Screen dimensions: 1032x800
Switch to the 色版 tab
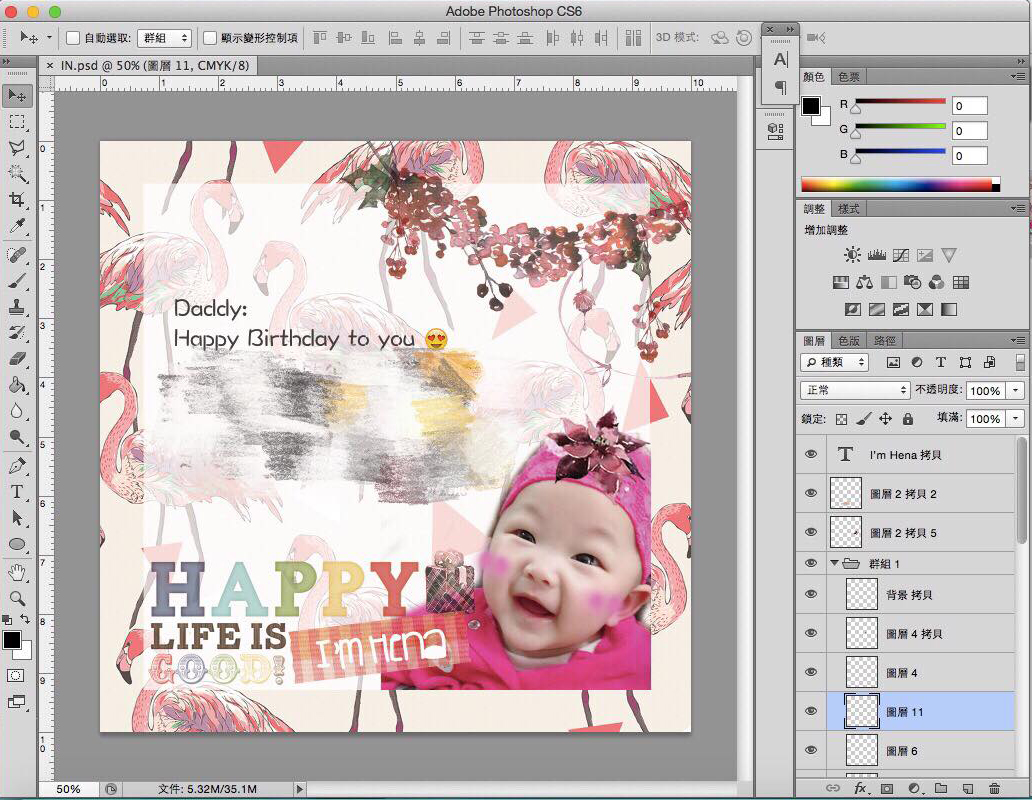849,340
